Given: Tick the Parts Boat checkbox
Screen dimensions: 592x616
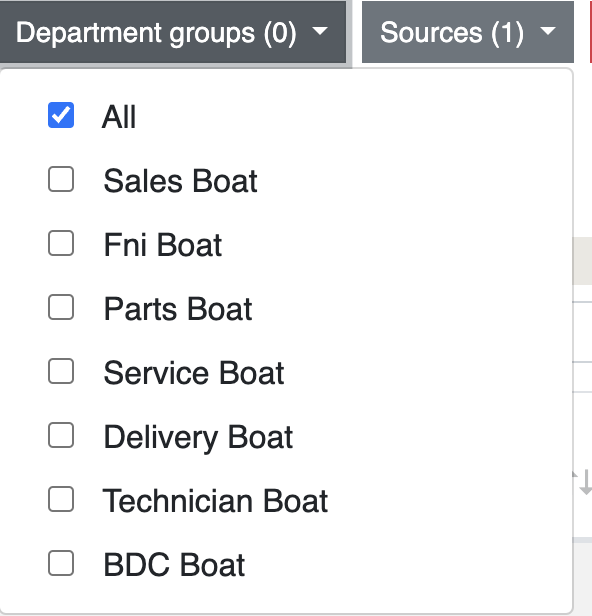Looking at the screenshot, I should coord(61,307).
